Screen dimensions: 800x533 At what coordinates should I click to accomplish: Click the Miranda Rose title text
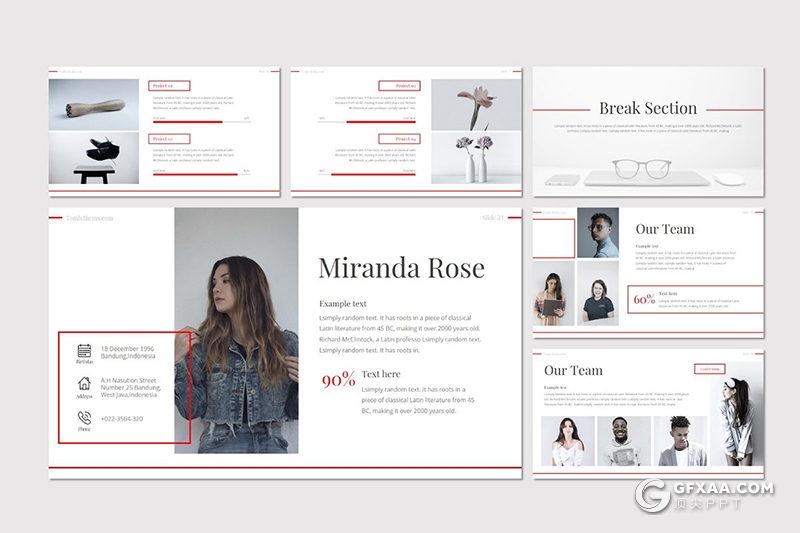(401, 268)
